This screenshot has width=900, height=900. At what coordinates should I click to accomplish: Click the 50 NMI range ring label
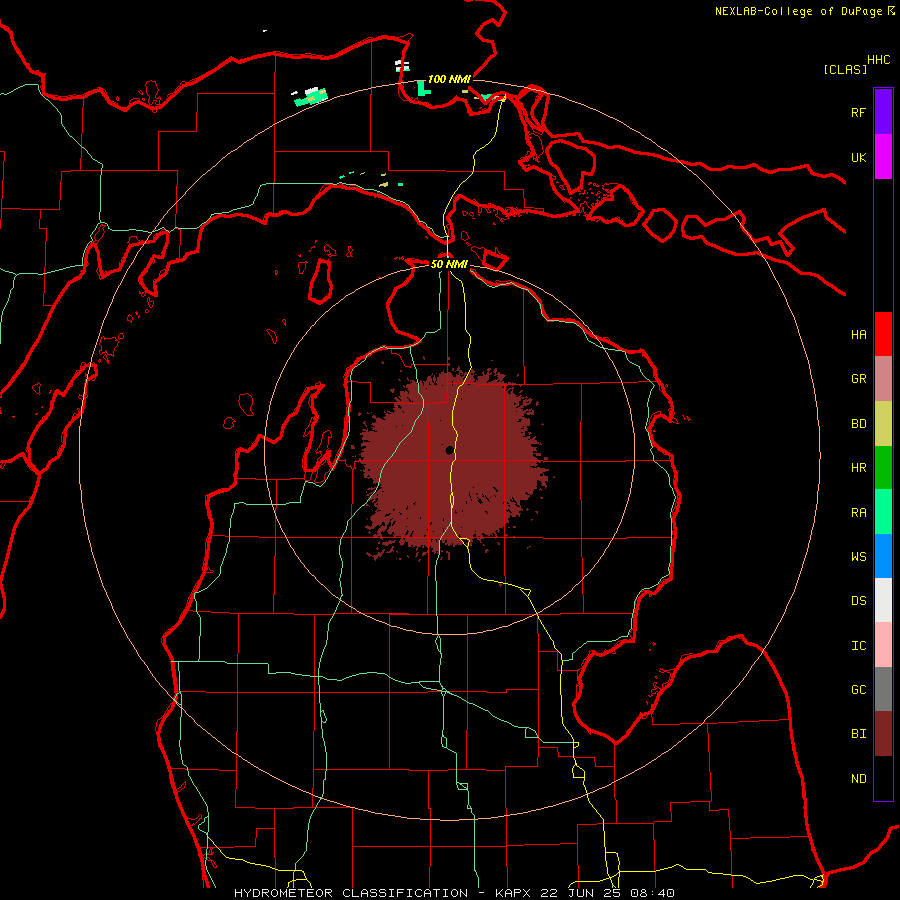tap(449, 264)
